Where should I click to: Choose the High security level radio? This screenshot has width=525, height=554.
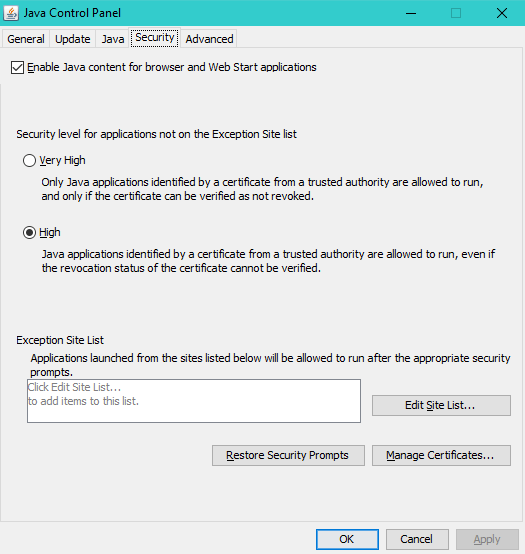29,232
